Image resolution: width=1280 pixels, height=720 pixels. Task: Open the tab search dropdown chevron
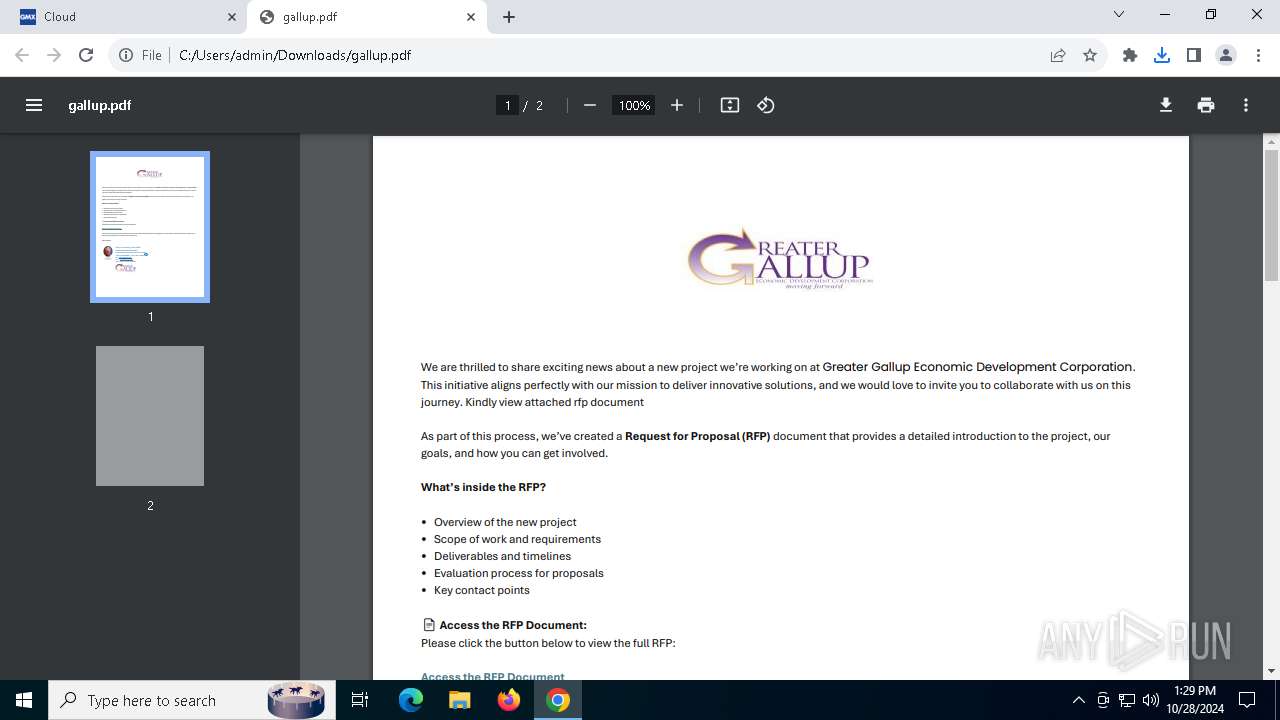pos(1119,15)
